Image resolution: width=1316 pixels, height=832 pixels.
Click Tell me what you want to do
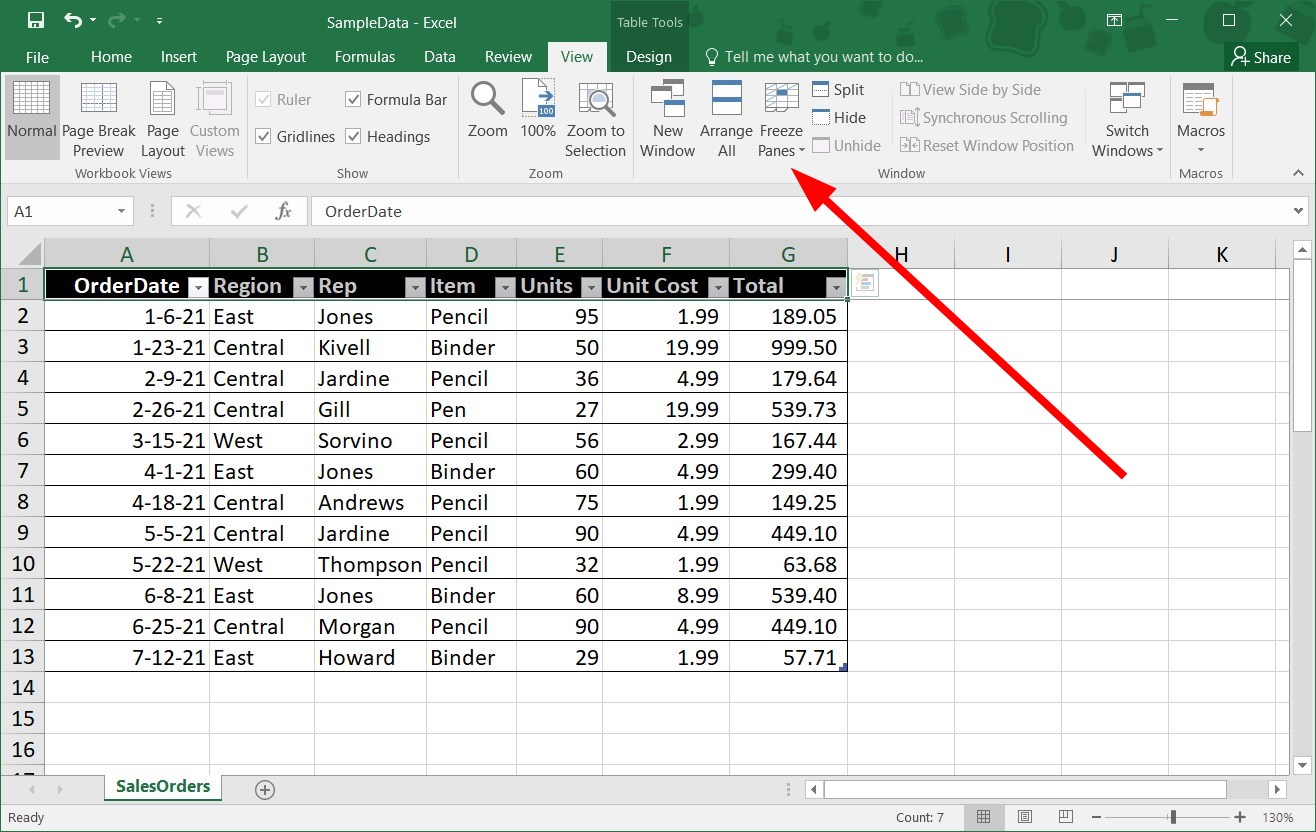coord(814,57)
